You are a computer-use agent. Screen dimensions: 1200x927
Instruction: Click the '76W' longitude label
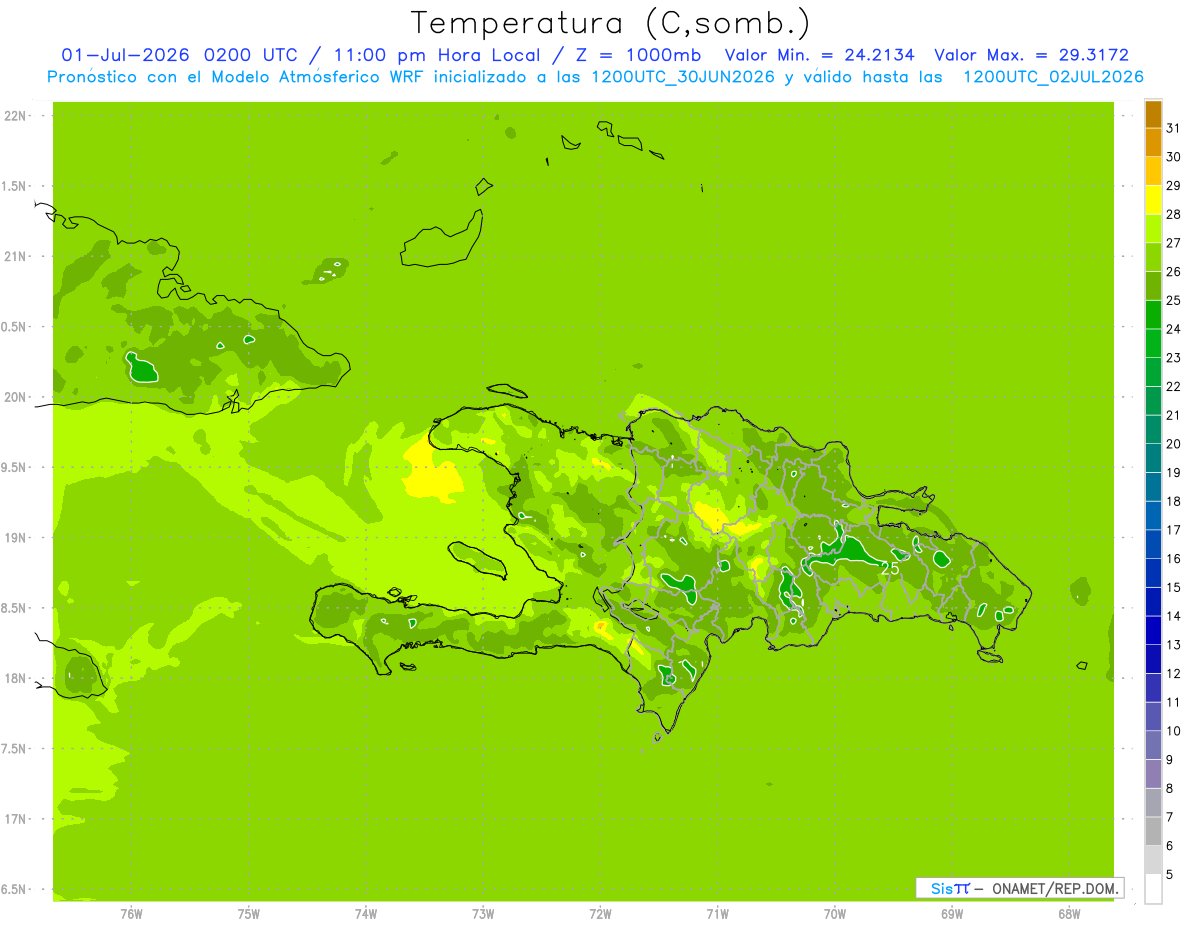pos(131,914)
